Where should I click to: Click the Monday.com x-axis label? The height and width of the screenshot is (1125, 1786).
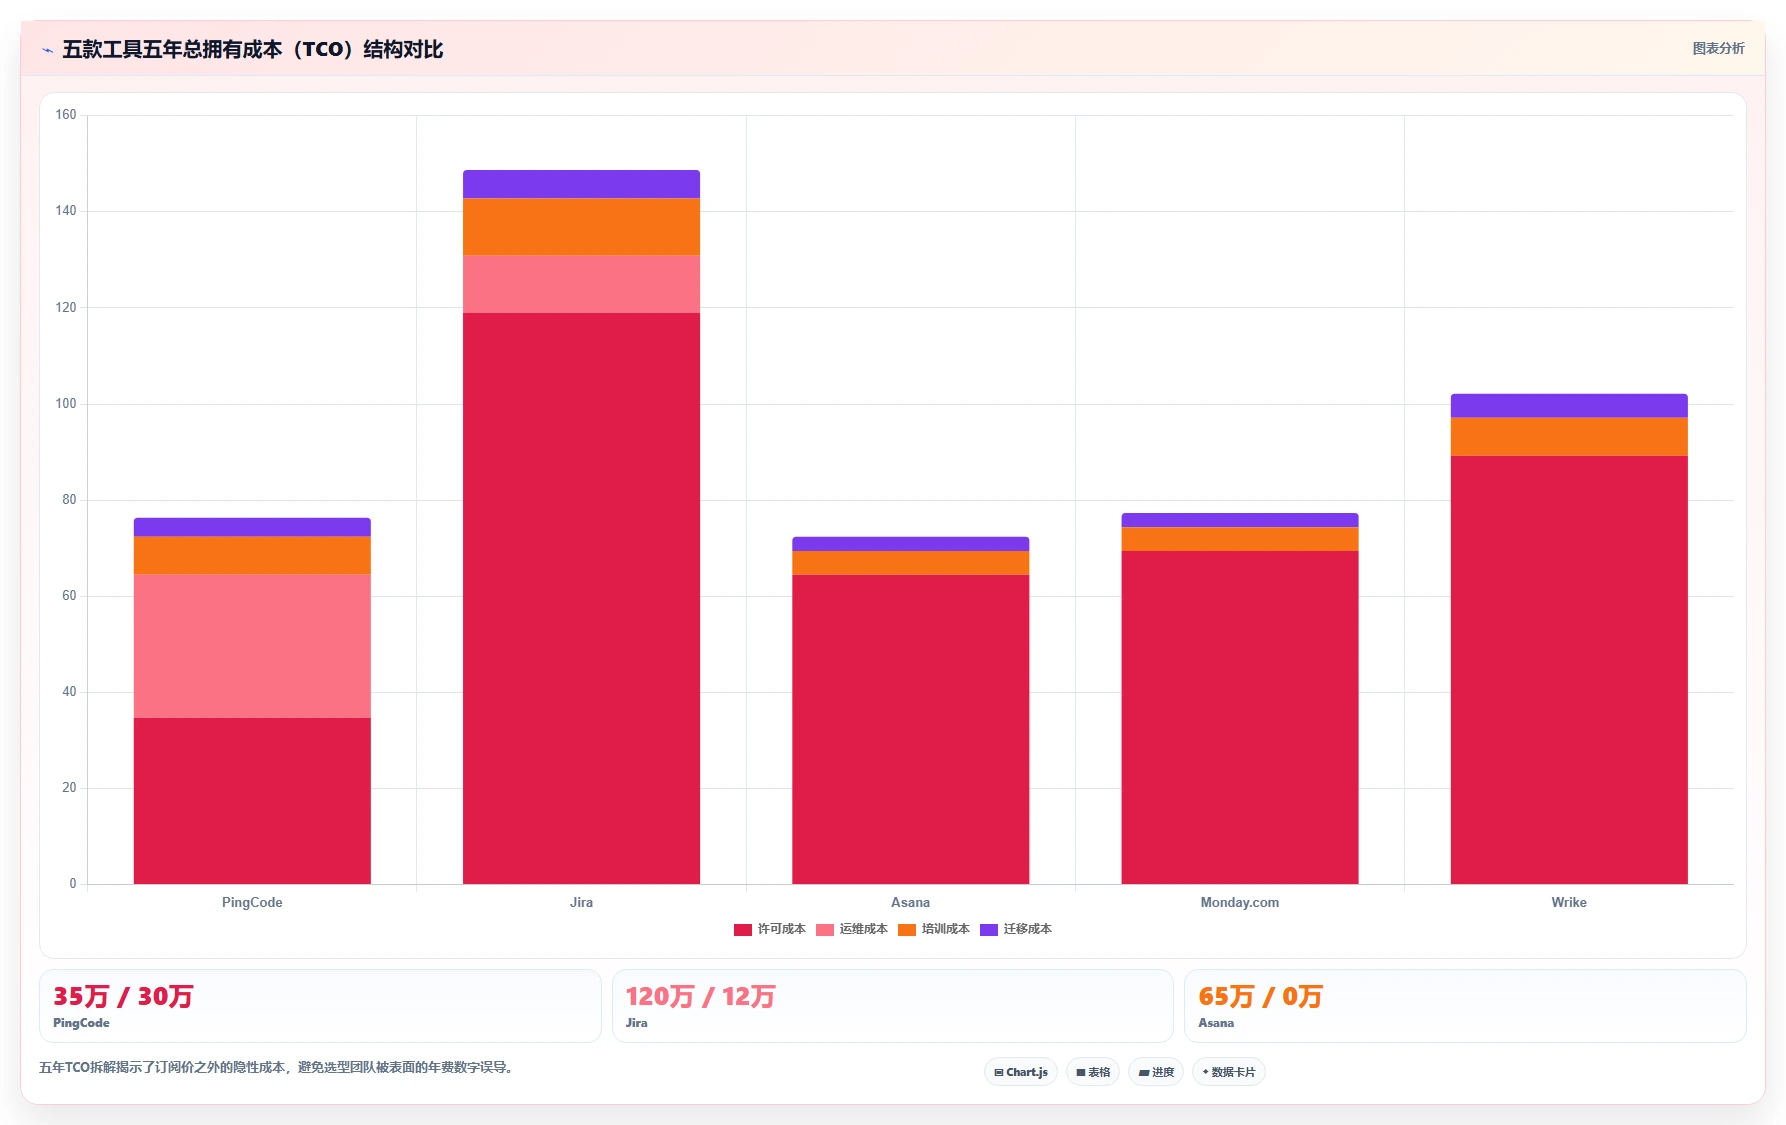[1240, 902]
